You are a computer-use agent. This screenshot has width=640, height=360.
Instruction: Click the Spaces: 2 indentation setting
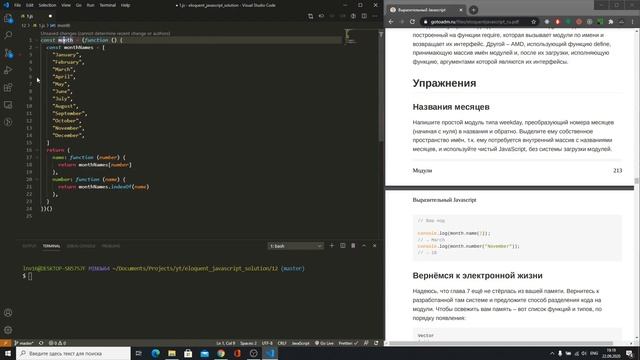[x=248, y=343]
